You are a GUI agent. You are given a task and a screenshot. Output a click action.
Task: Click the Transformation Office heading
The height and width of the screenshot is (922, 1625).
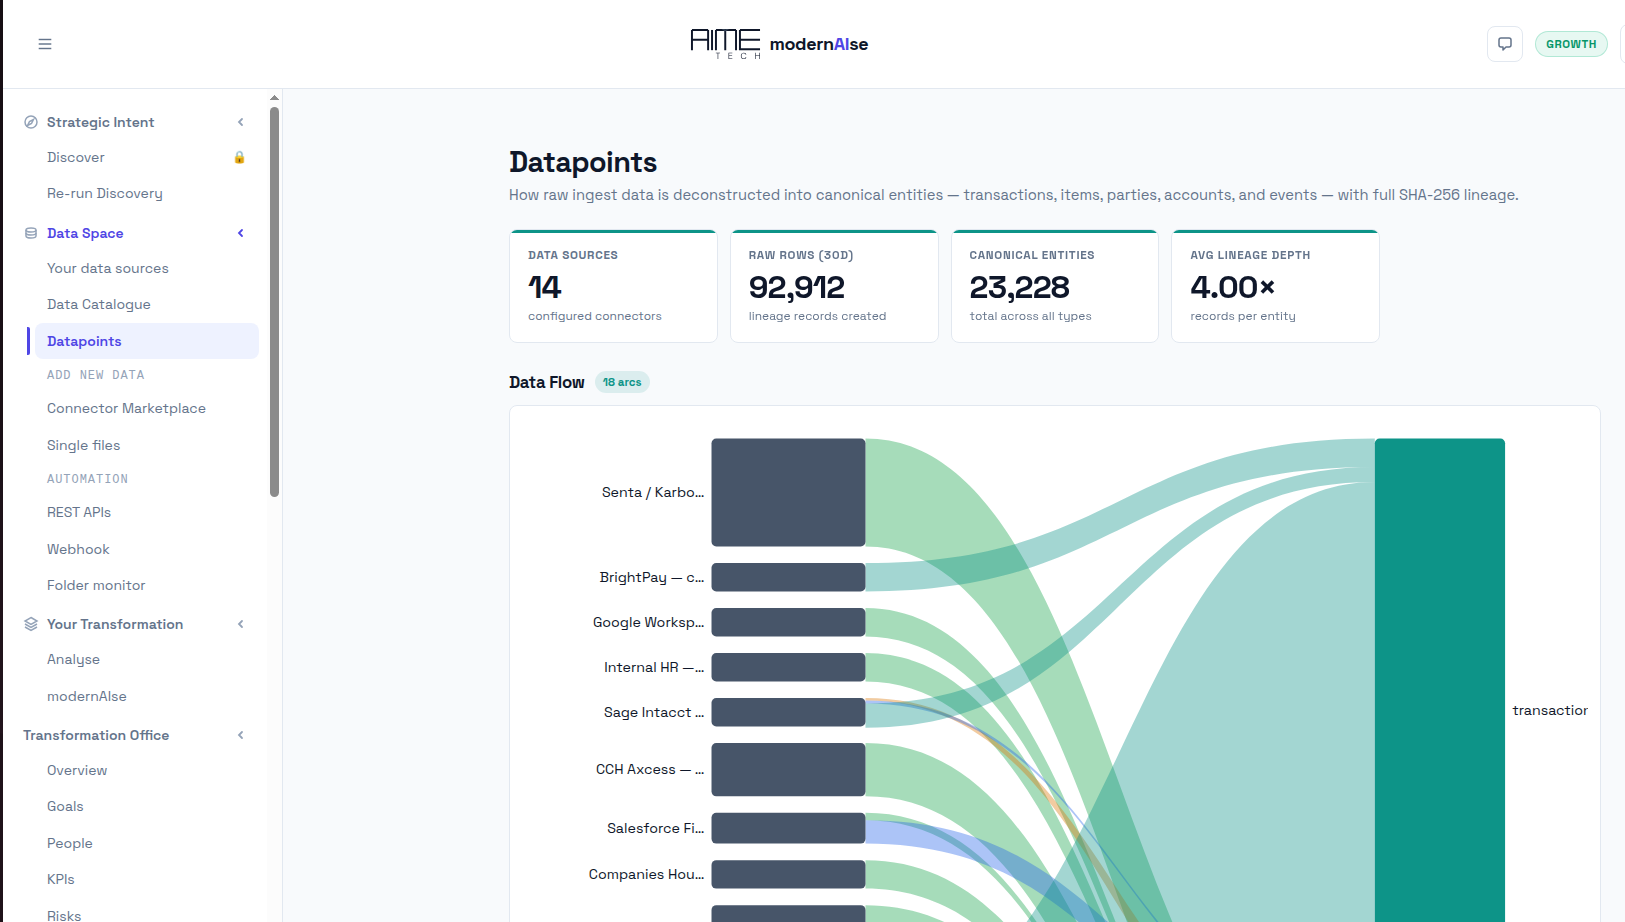pos(96,735)
